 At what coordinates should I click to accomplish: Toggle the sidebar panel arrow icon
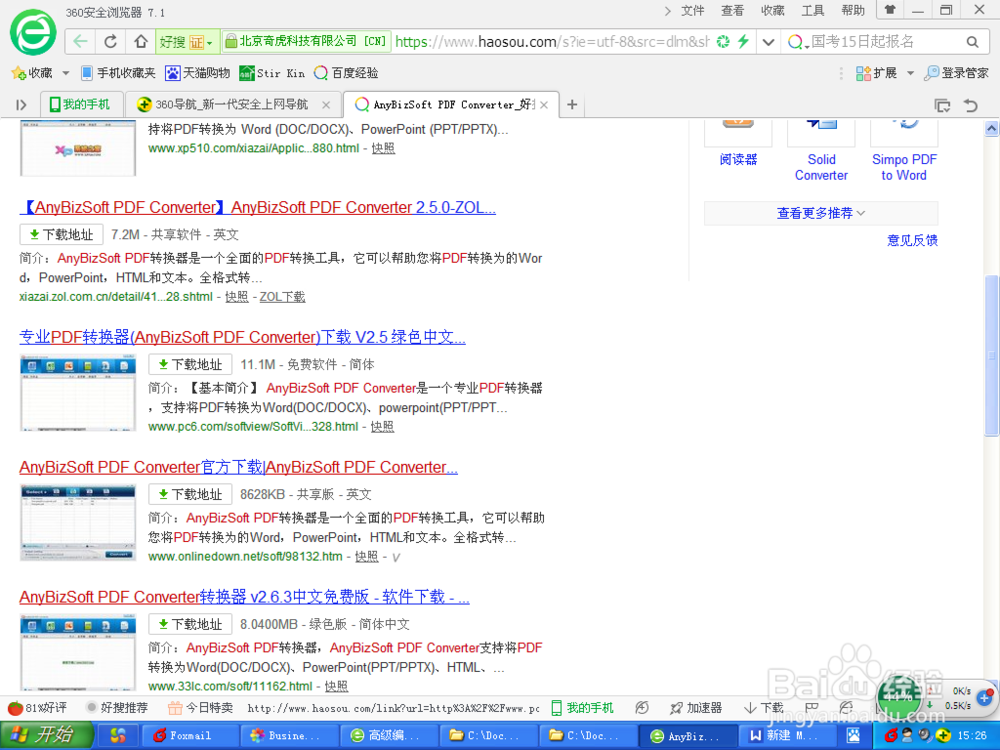(21, 105)
